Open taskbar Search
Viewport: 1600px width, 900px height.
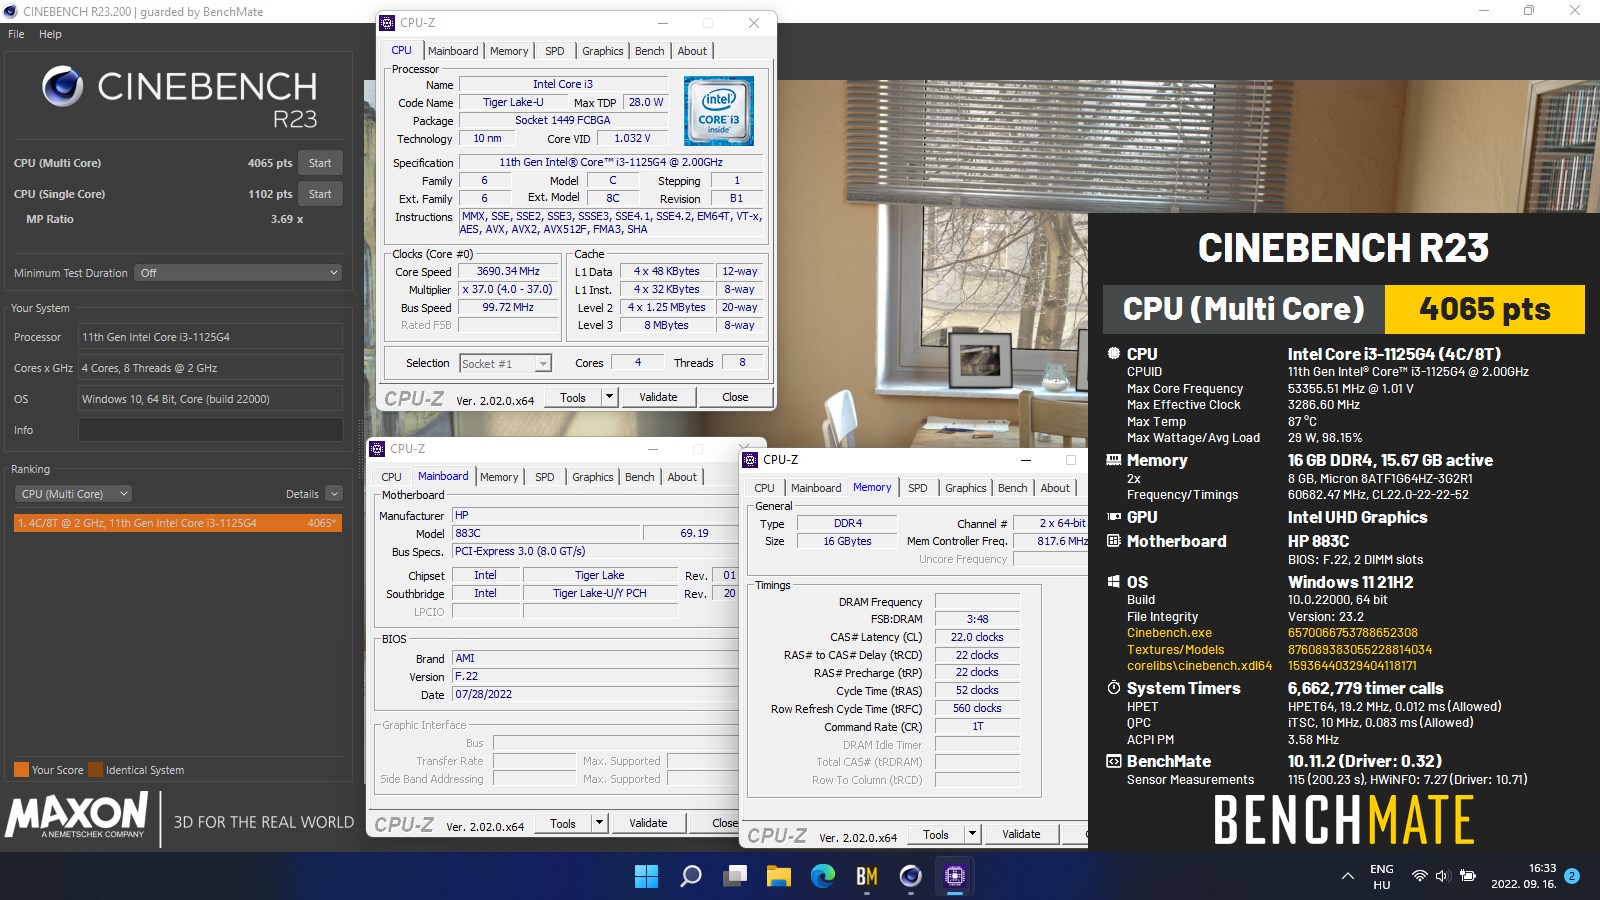point(691,876)
